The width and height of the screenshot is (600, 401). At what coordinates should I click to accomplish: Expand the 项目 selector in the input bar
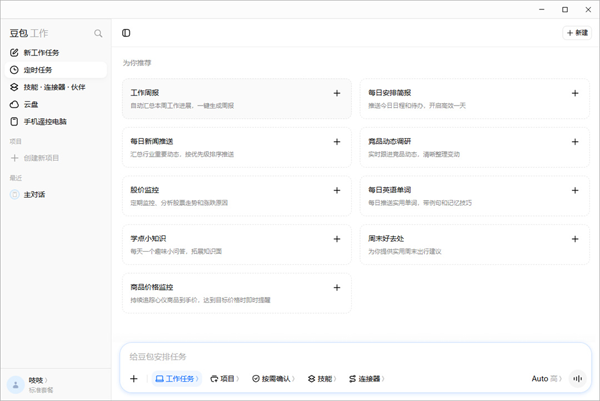coord(225,378)
